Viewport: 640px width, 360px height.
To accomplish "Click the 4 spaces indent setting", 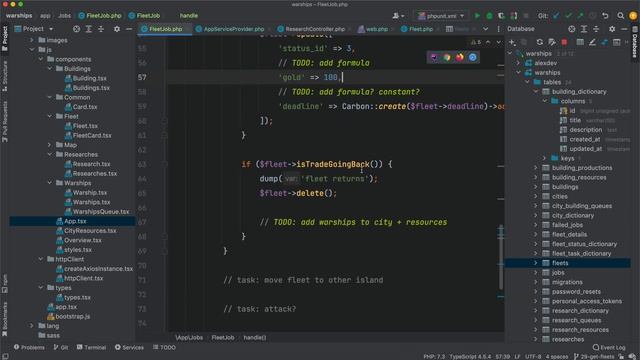I will point(557,357).
